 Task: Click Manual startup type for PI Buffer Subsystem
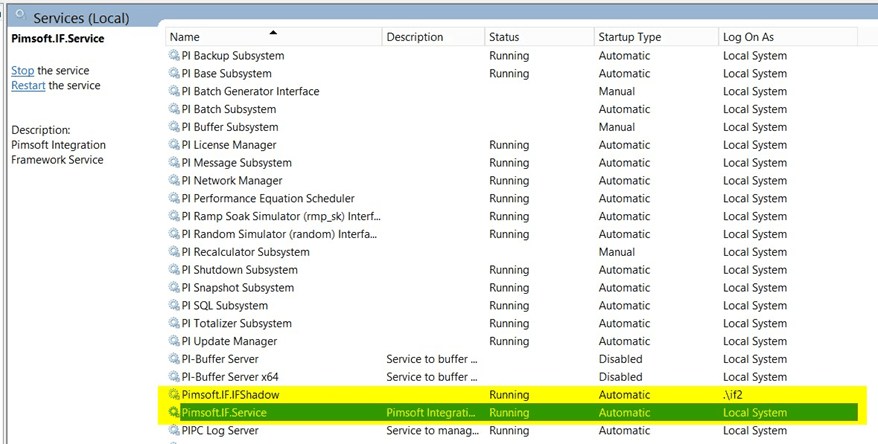(617, 127)
